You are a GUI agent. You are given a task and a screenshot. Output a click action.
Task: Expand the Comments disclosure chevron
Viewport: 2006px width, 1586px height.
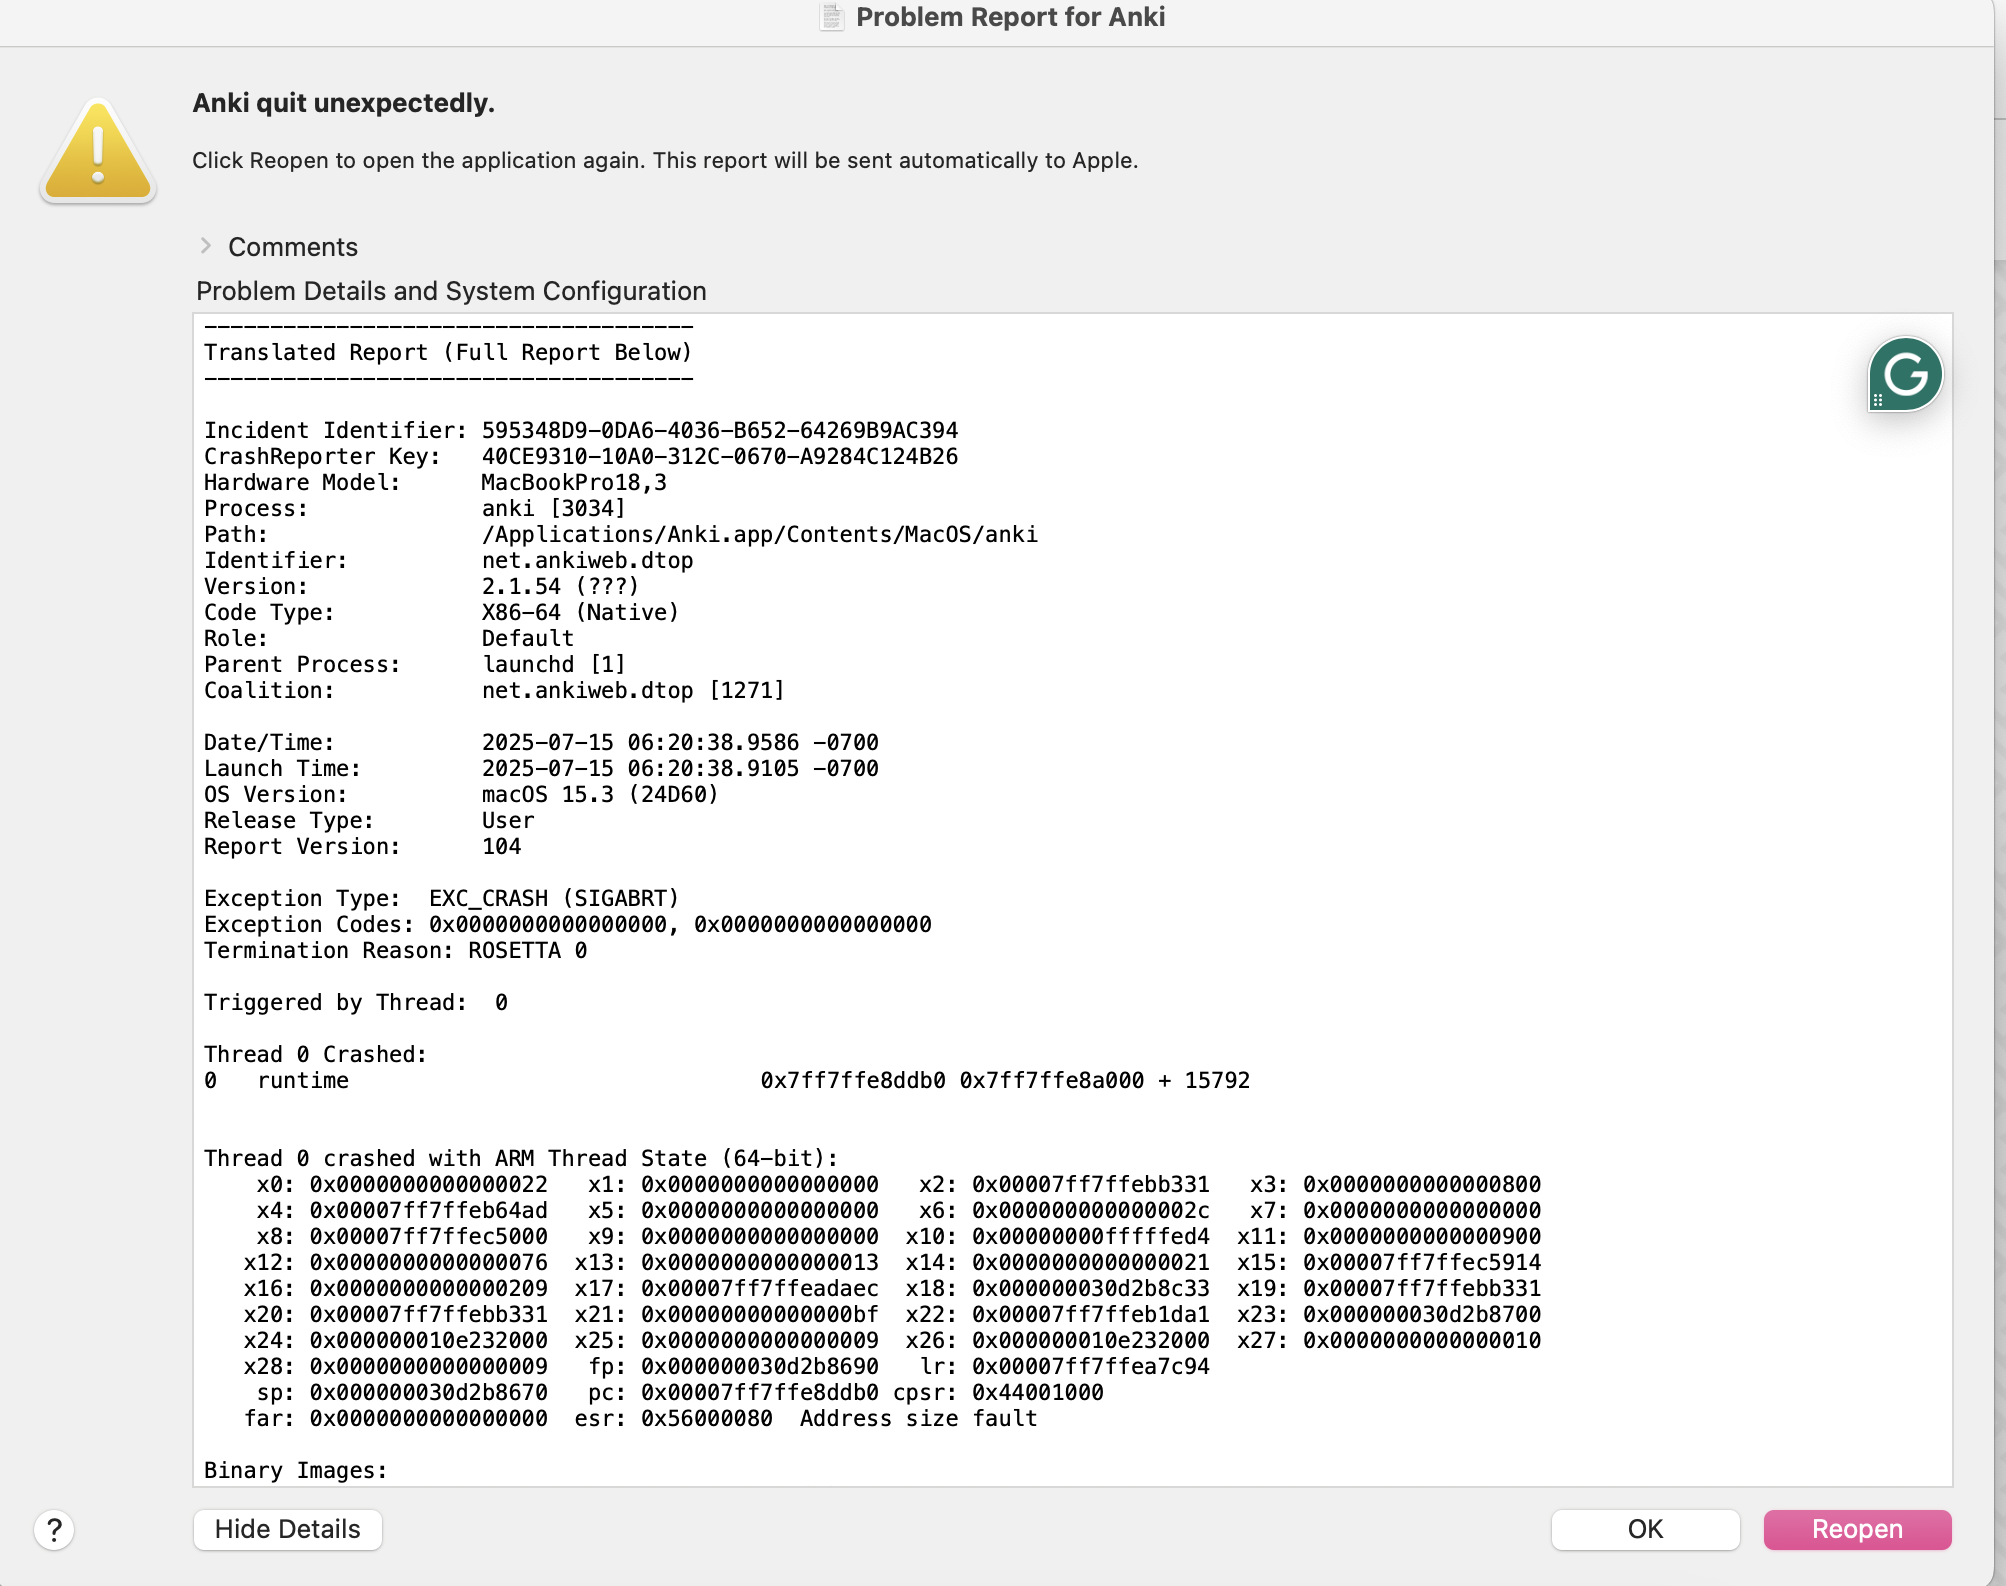pyautogui.click(x=205, y=246)
